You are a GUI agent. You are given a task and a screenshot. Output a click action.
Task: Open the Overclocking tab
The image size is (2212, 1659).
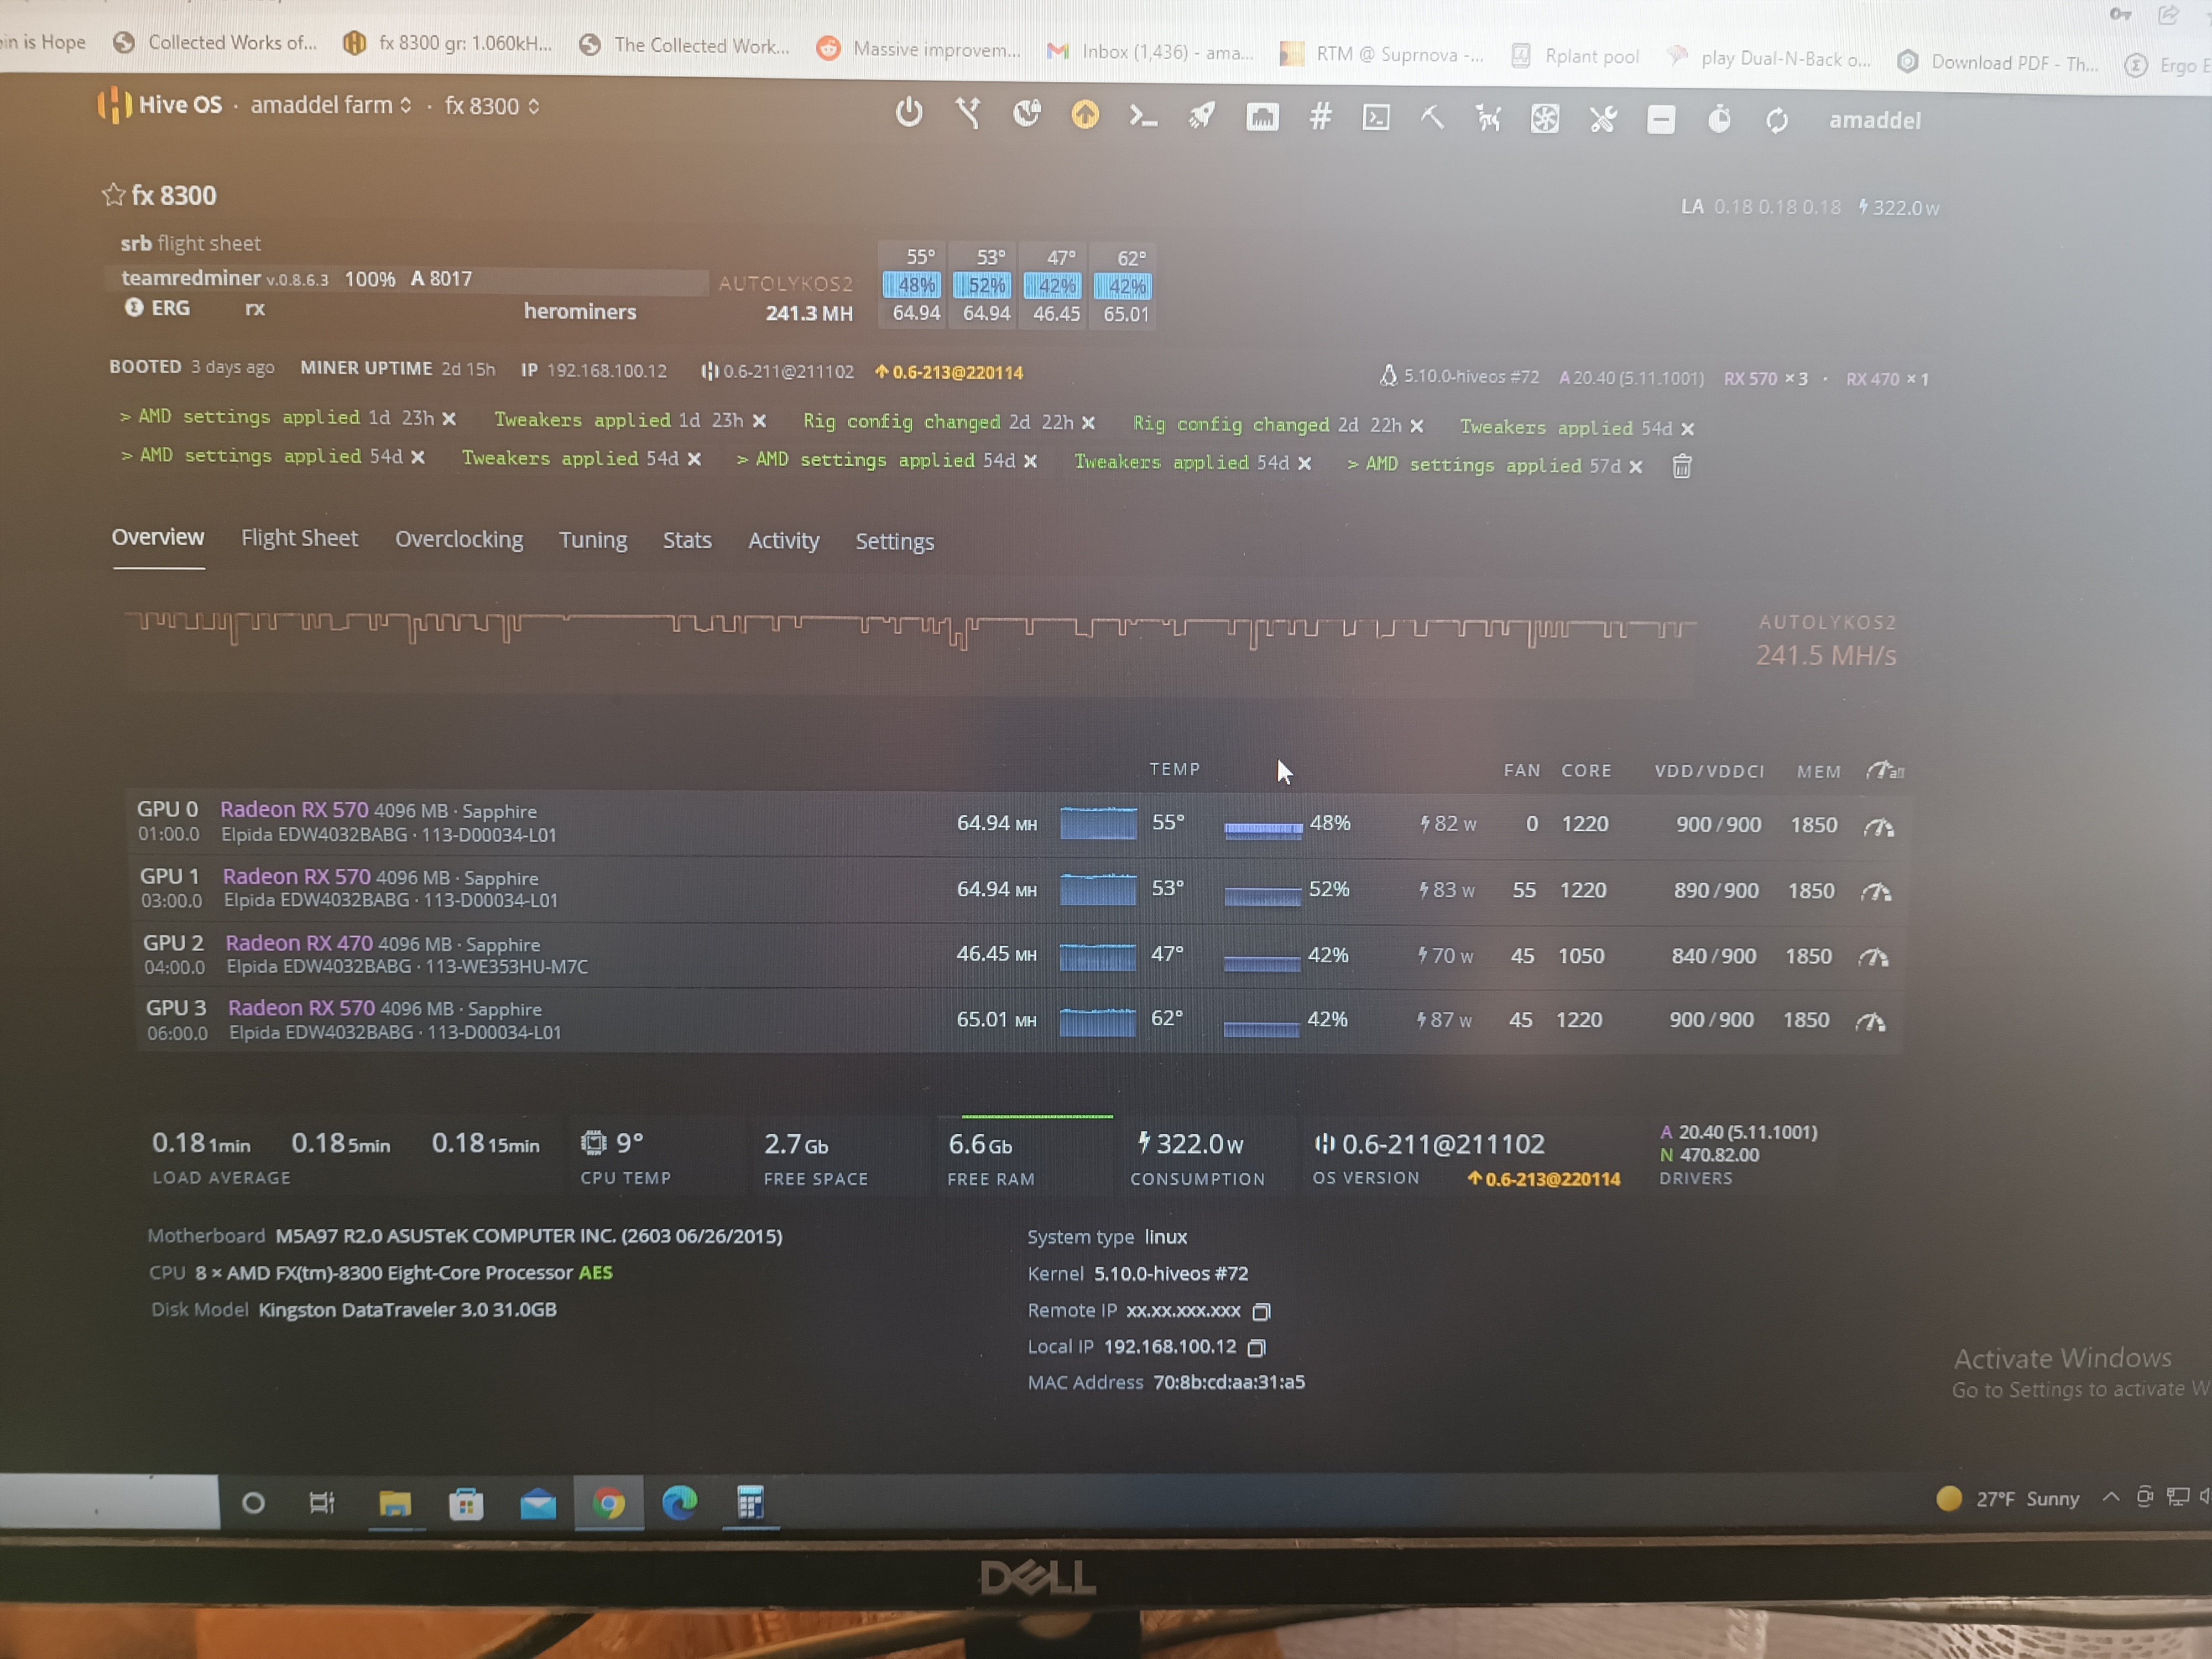tap(459, 539)
